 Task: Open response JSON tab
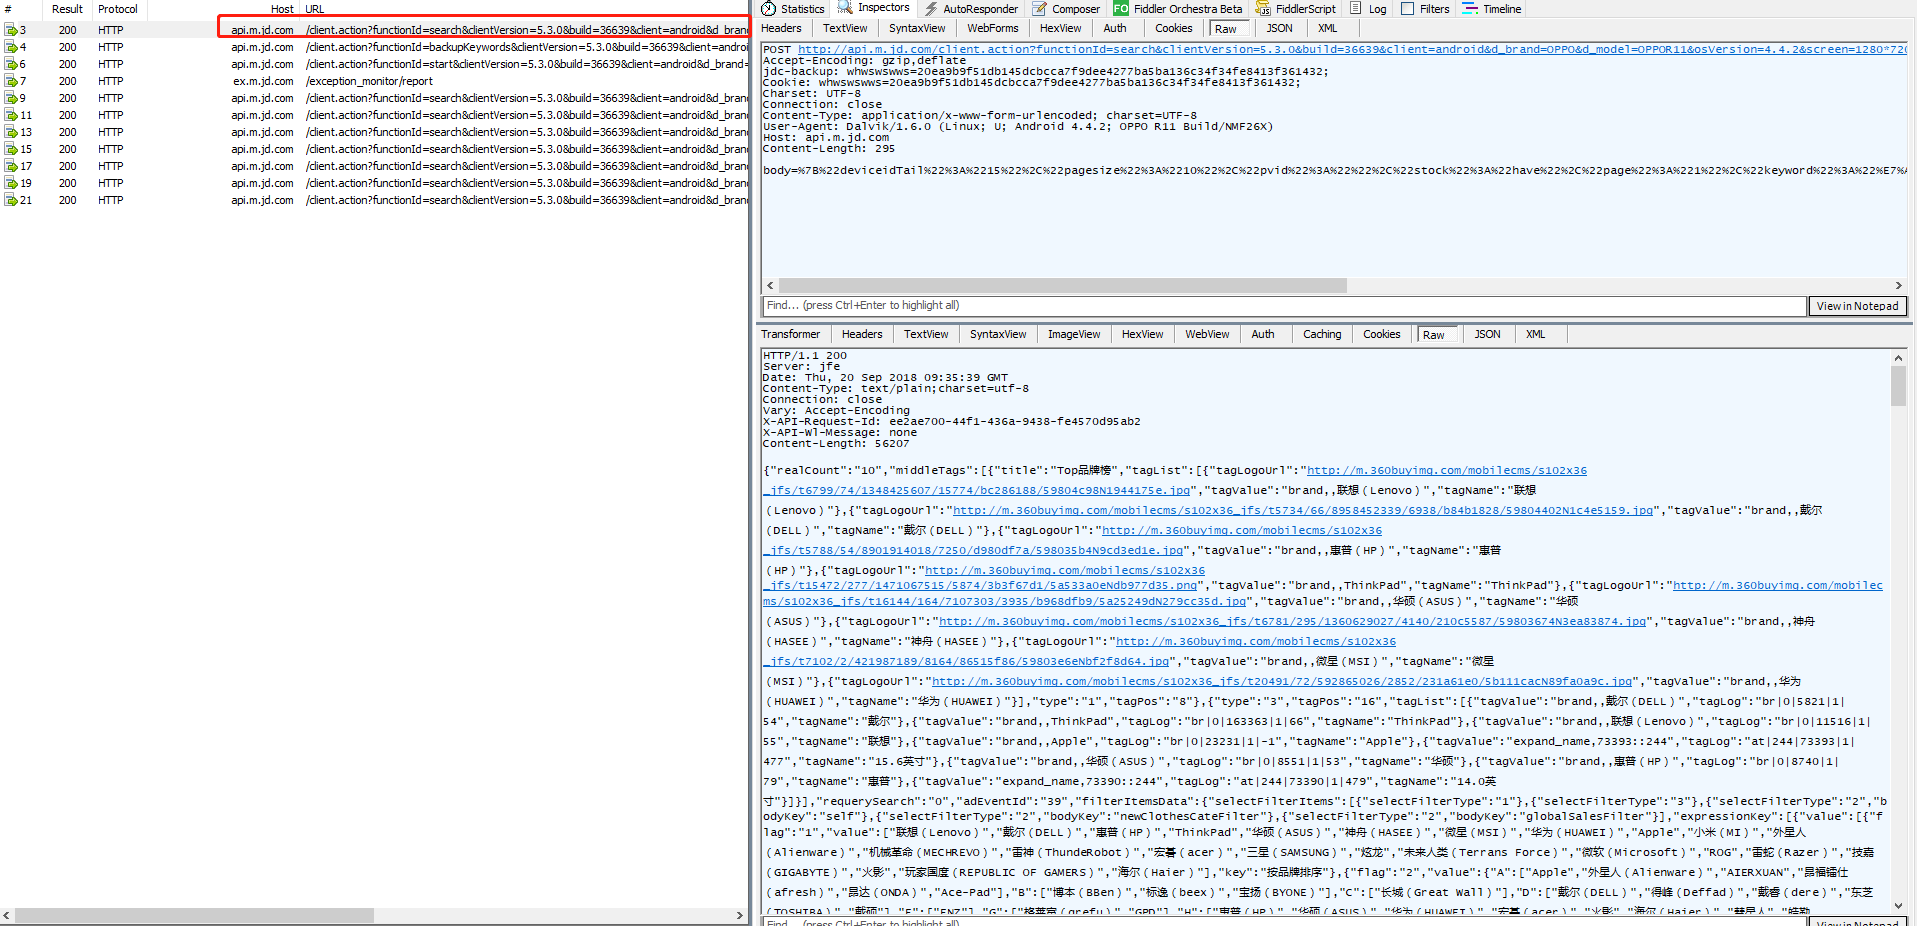tap(1488, 334)
